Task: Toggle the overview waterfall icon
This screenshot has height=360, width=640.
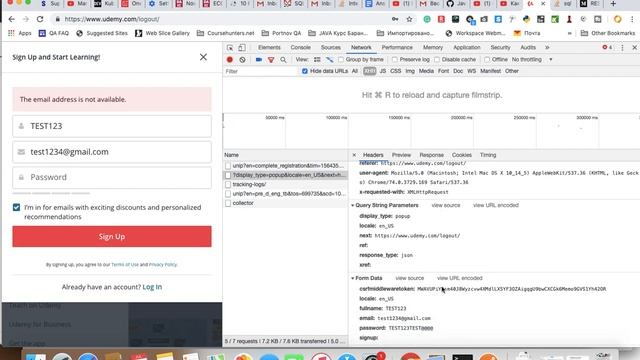Action: (329, 60)
